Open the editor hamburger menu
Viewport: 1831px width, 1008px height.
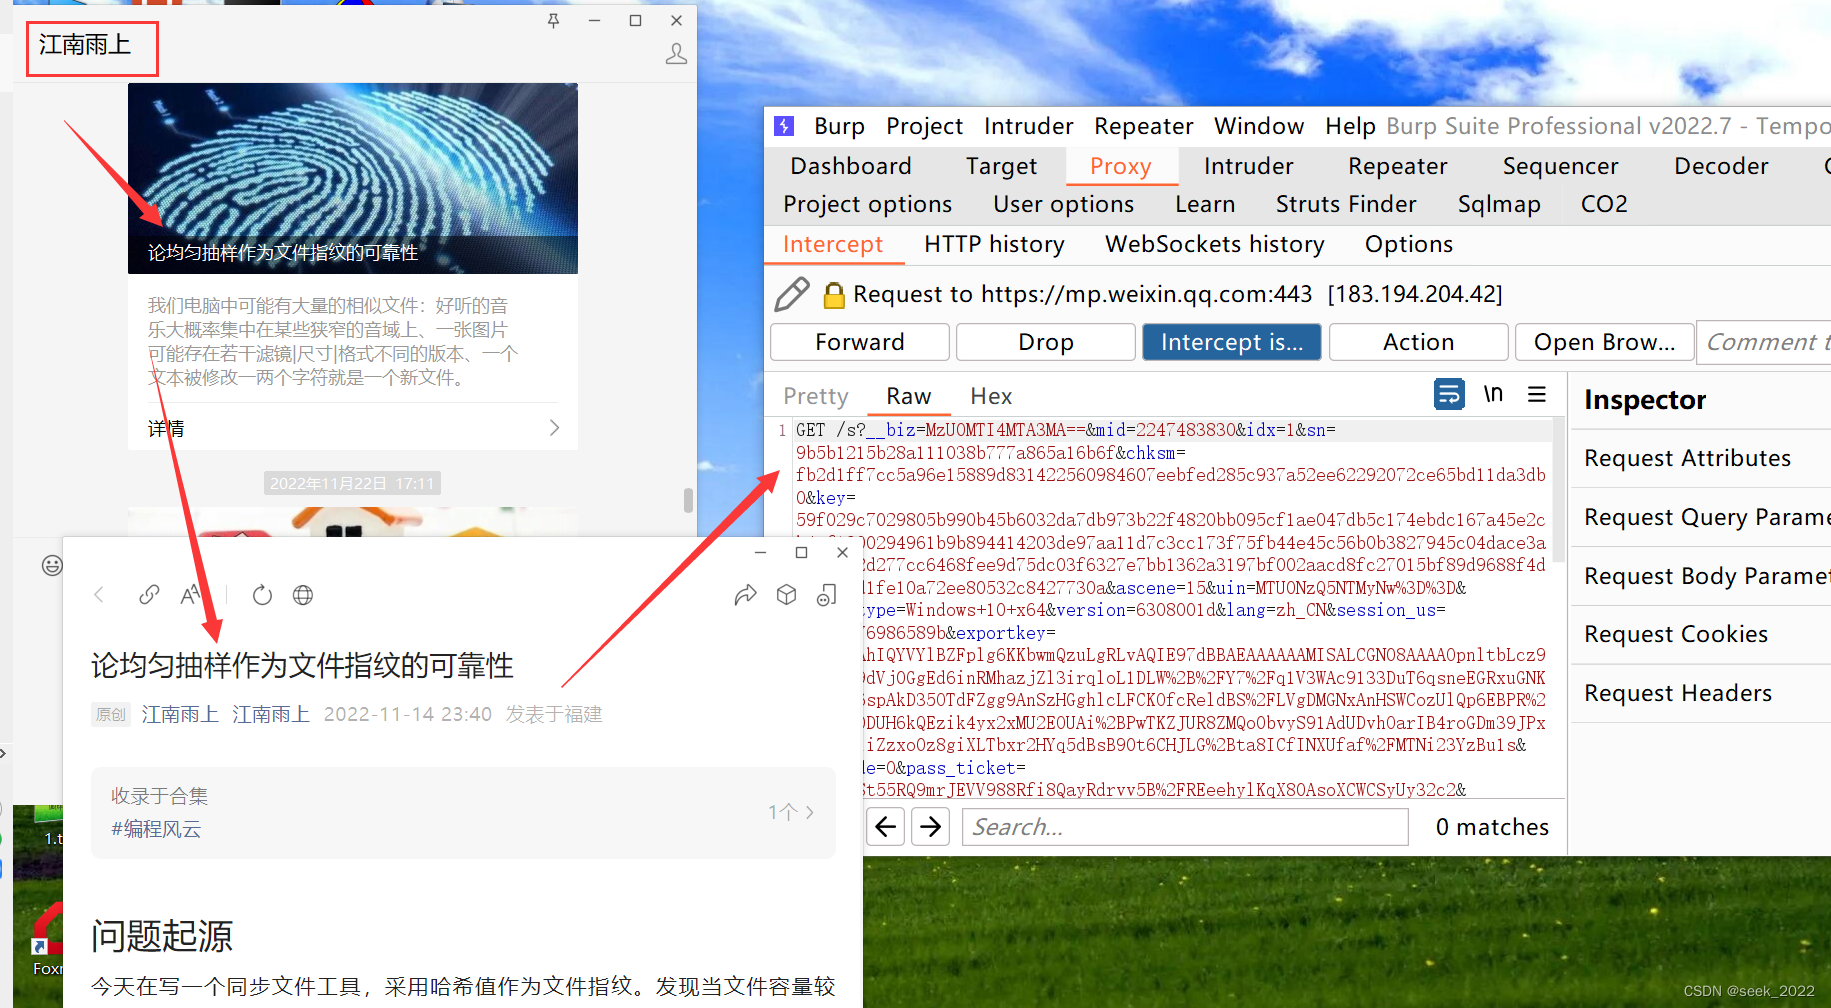[x=1537, y=394]
